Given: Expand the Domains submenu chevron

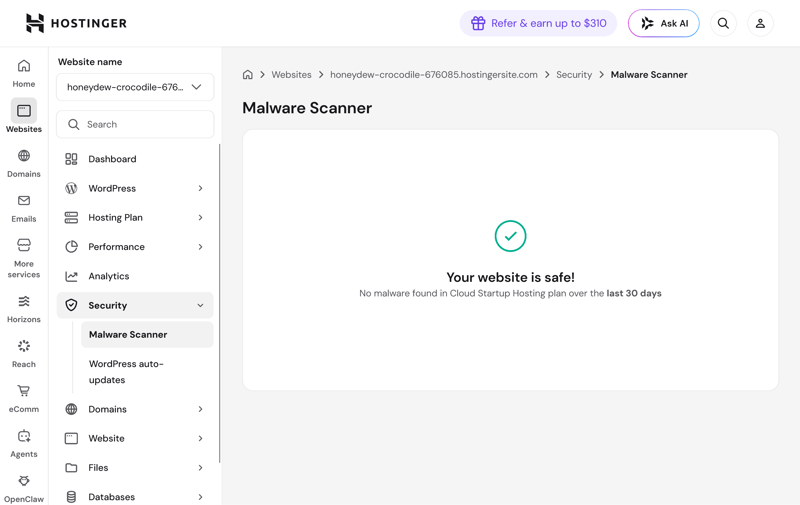Looking at the screenshot, I should pos(201,409).
